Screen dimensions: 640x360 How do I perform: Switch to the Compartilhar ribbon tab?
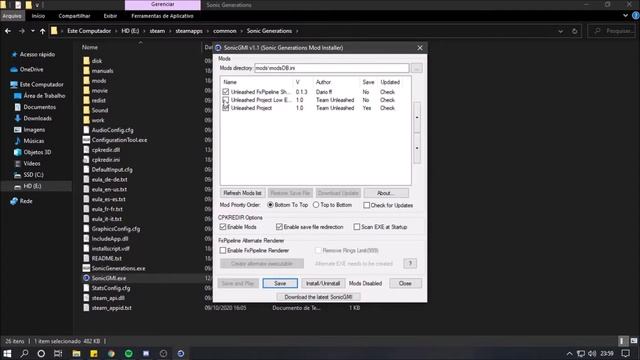pyautogui.click(x=74, y=16)
